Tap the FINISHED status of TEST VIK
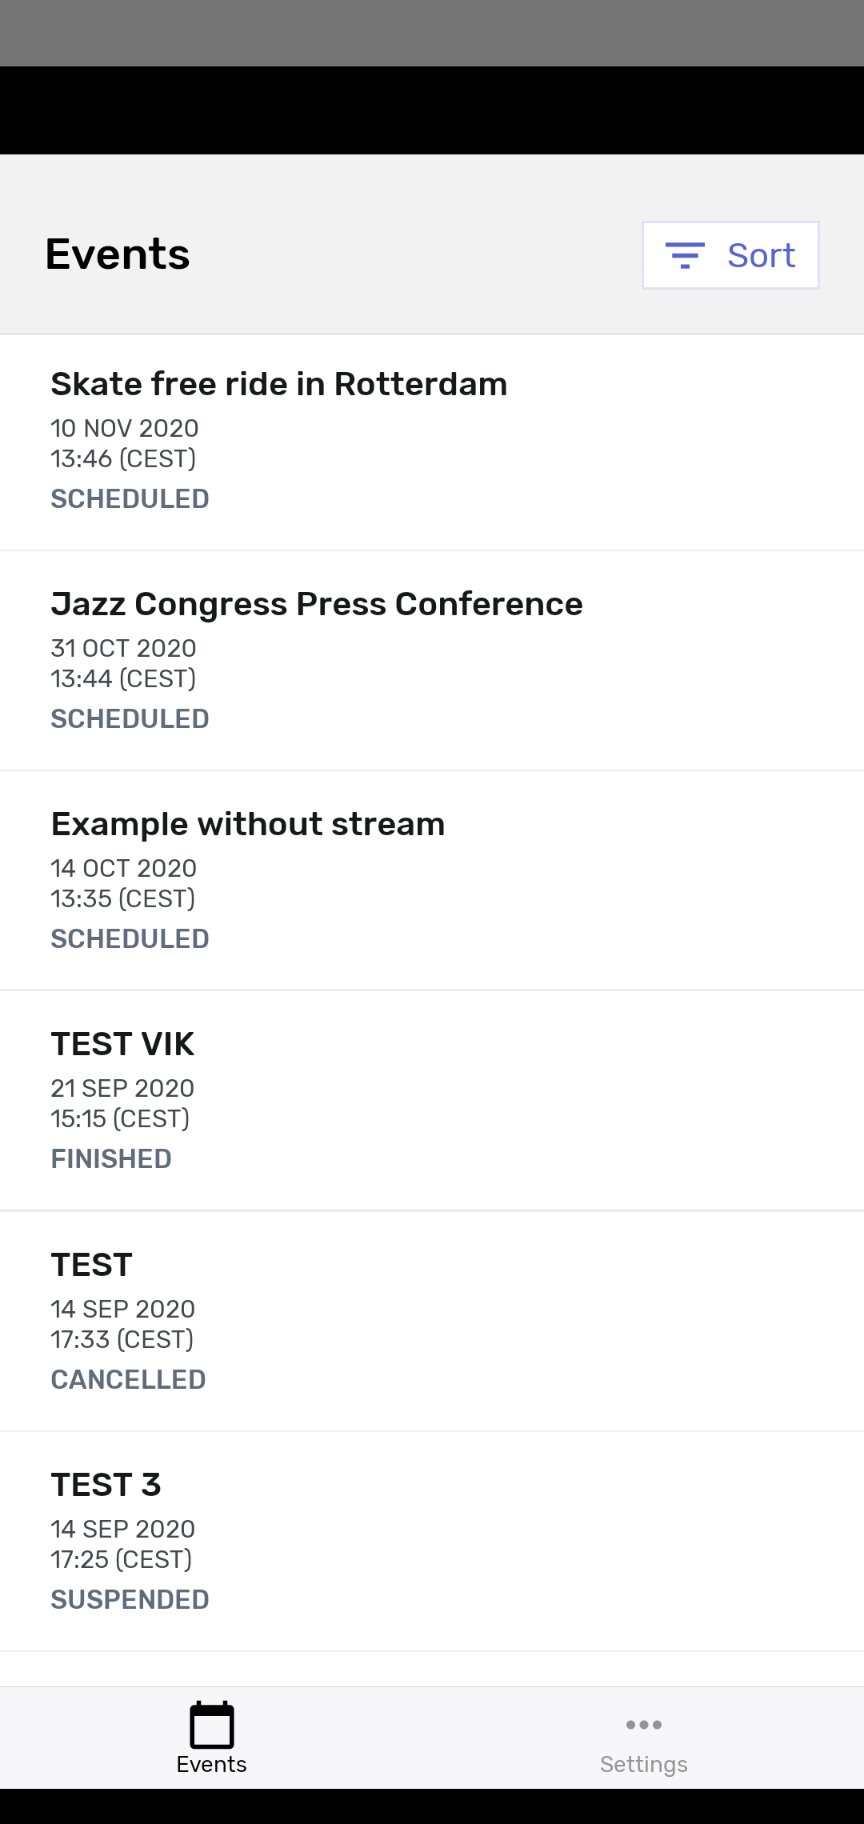The image size is (864, 1824). [x=111, y=1159]
